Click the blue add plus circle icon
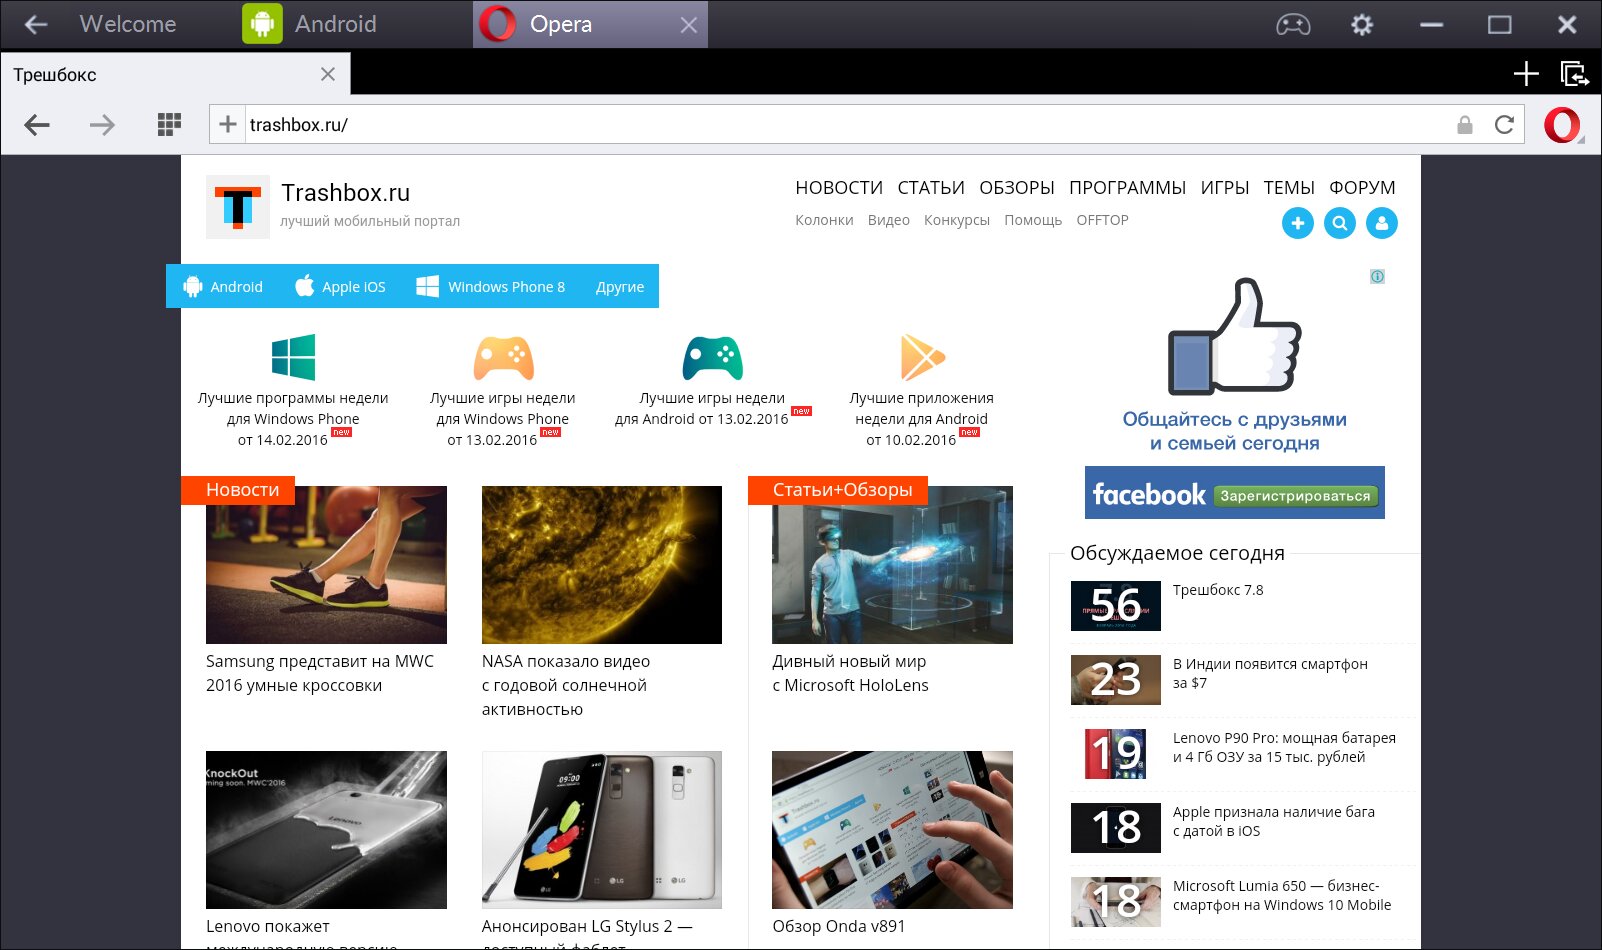 click(x=1298, y=223)
